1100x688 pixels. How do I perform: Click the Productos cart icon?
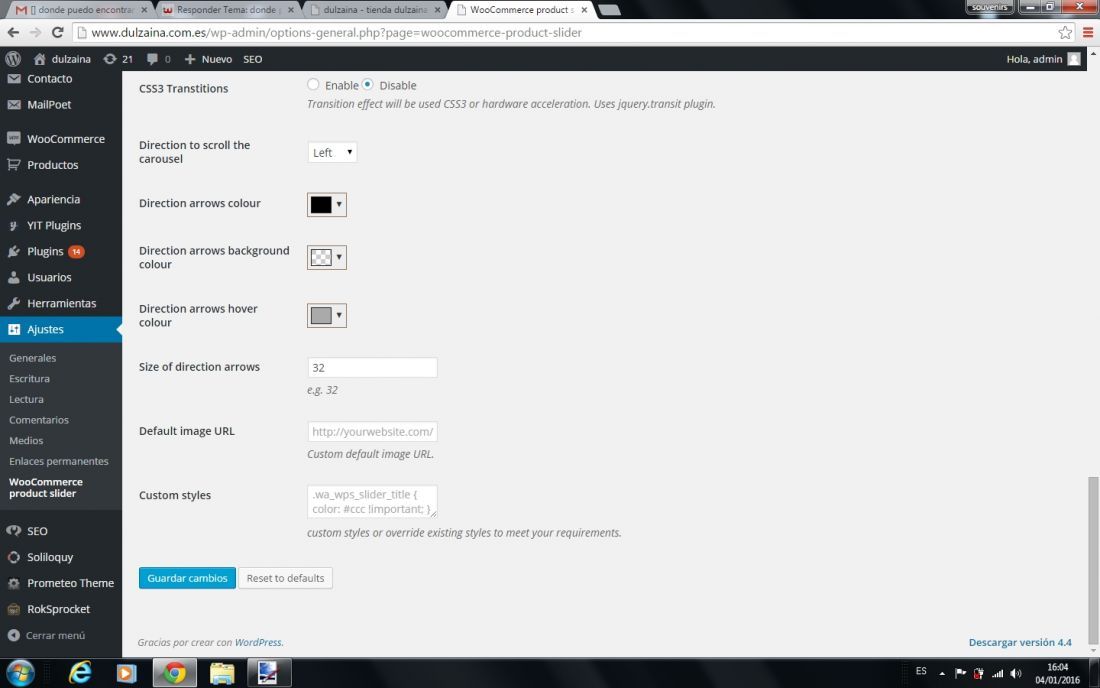point(13,165)
